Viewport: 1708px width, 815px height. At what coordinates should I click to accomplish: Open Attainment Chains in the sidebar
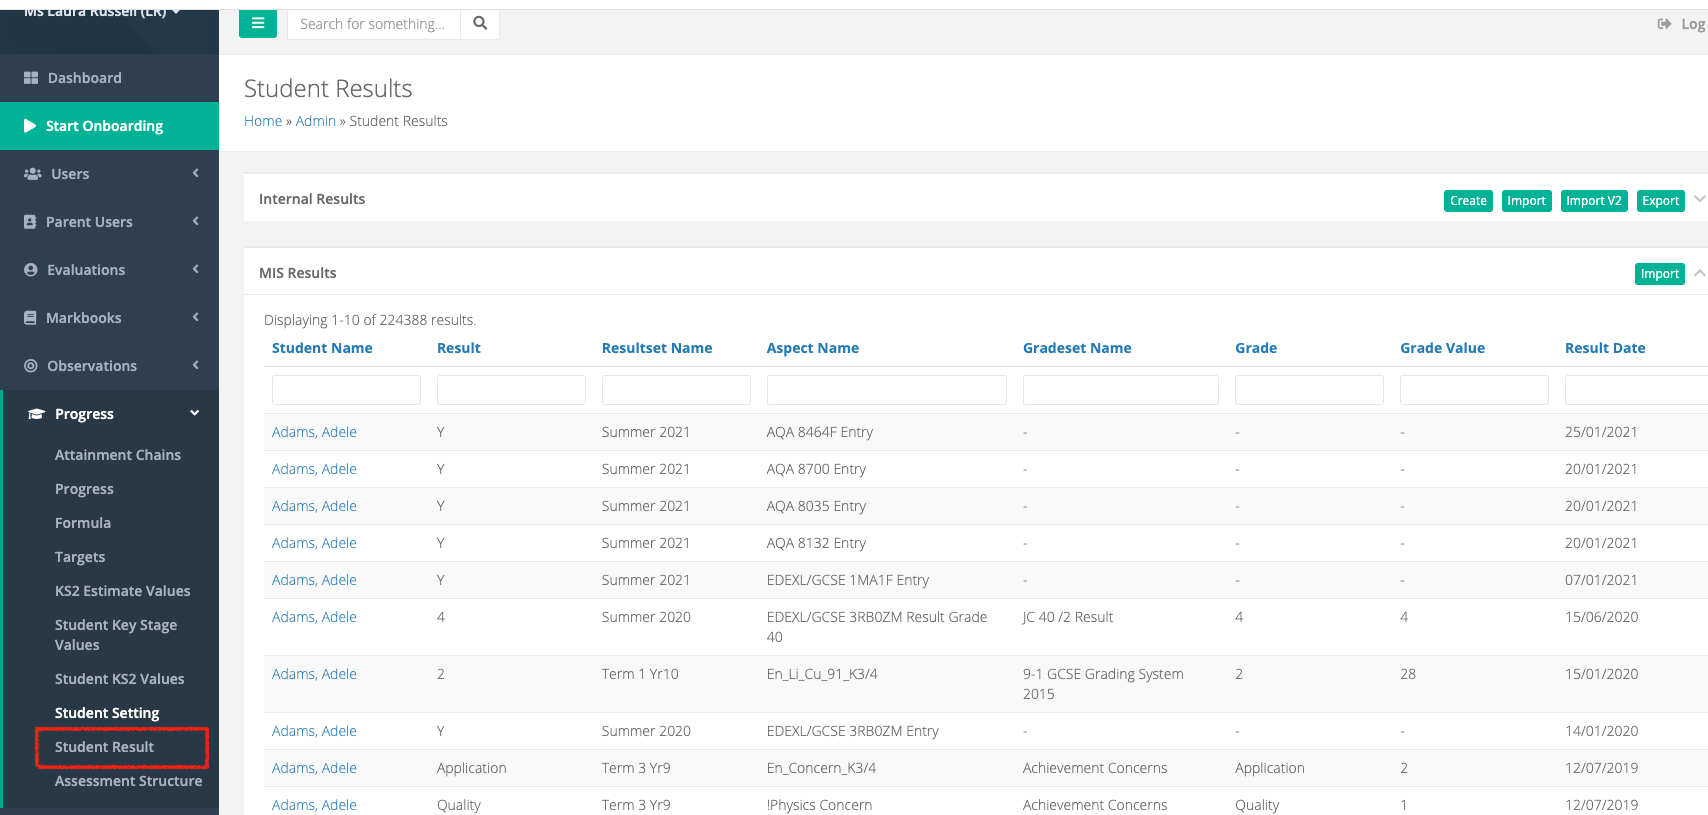click(x=118, y=455)
